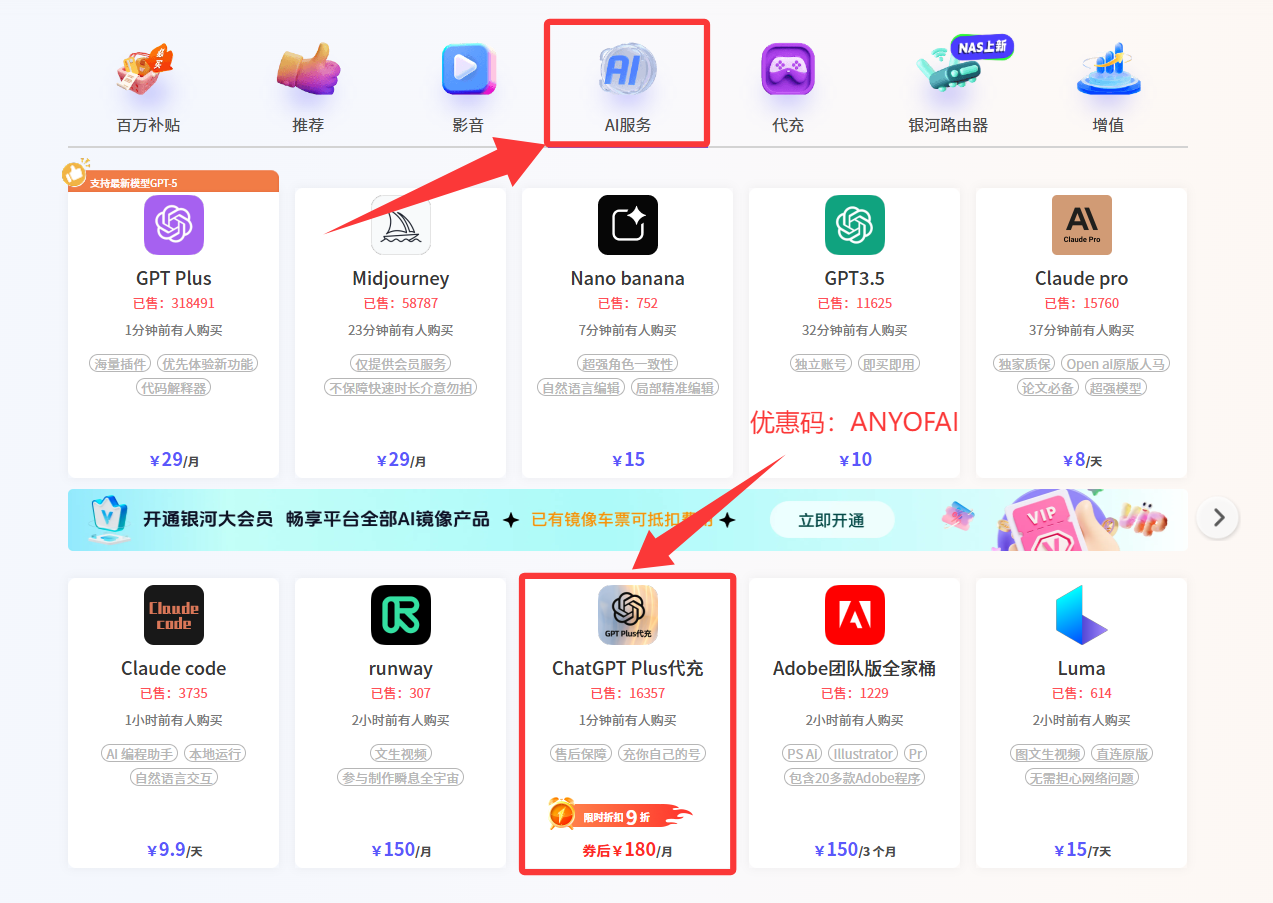This screenshot has height=903, width=1273.
Task: Click the 自然语言编辑 tag
Action: click(x=582, y=388)
